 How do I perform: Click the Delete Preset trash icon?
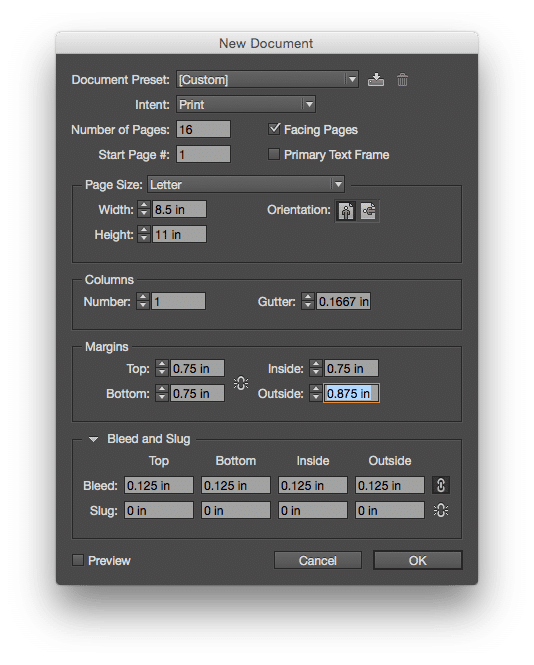pos(402,80)
